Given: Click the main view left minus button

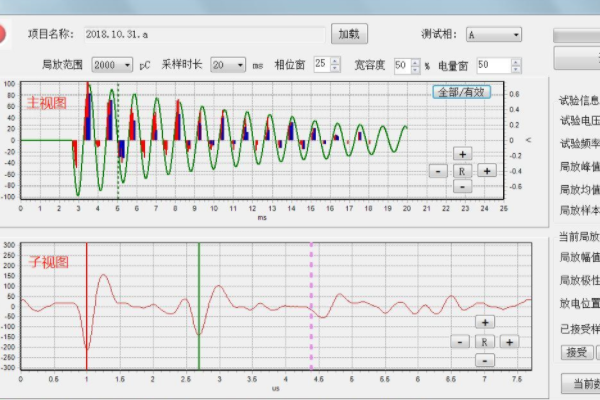Looking at the screenshot, I should pos(437,171).
